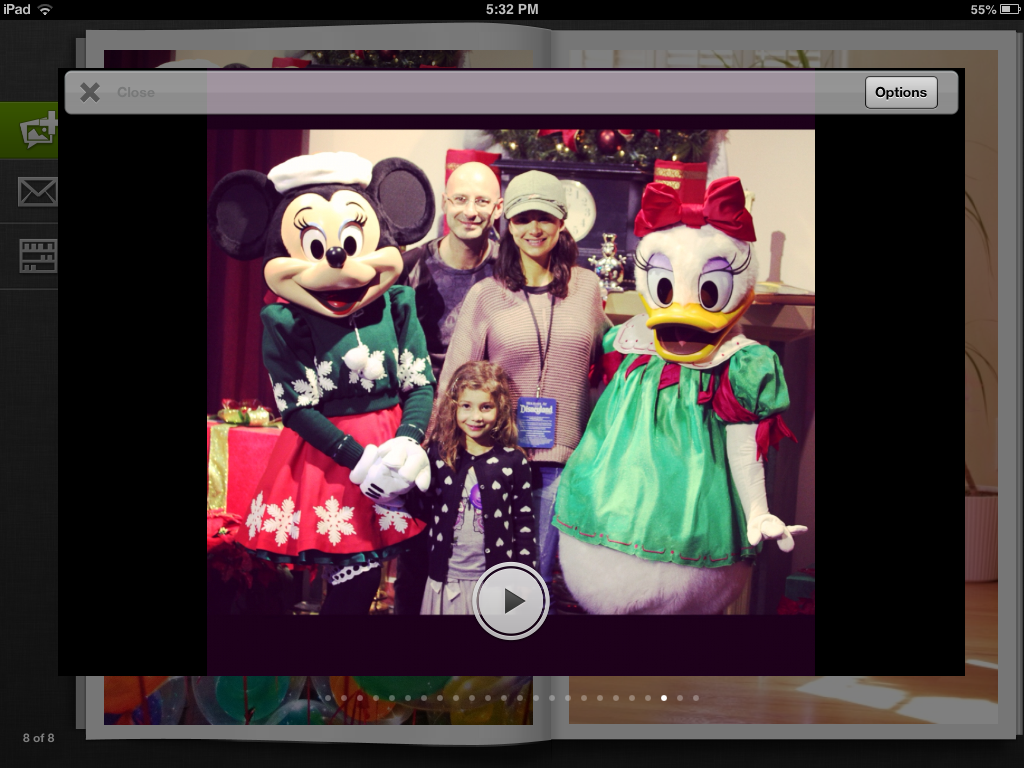Tap the X close icon
This screenshot has width=1024, height=768.
coord(90,93)
